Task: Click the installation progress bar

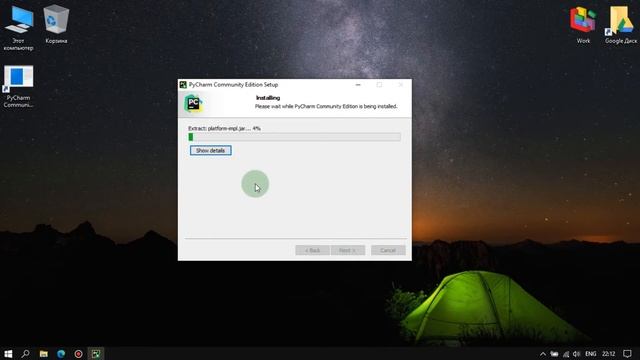Action: 294,137
